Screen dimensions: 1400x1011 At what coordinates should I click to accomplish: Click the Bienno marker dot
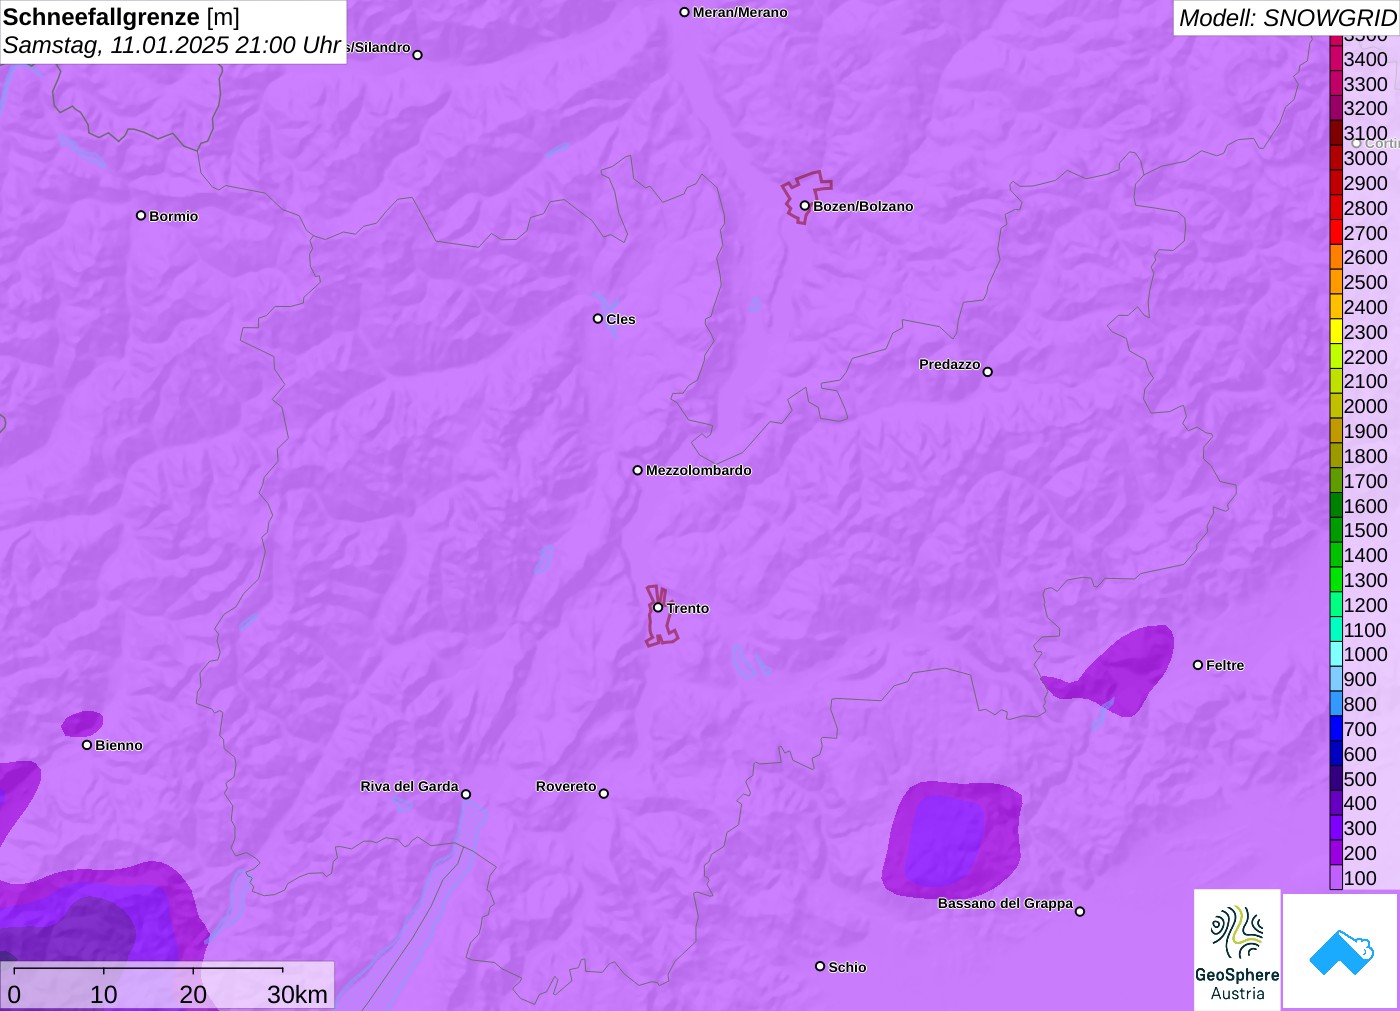click(x=87, y=745)
